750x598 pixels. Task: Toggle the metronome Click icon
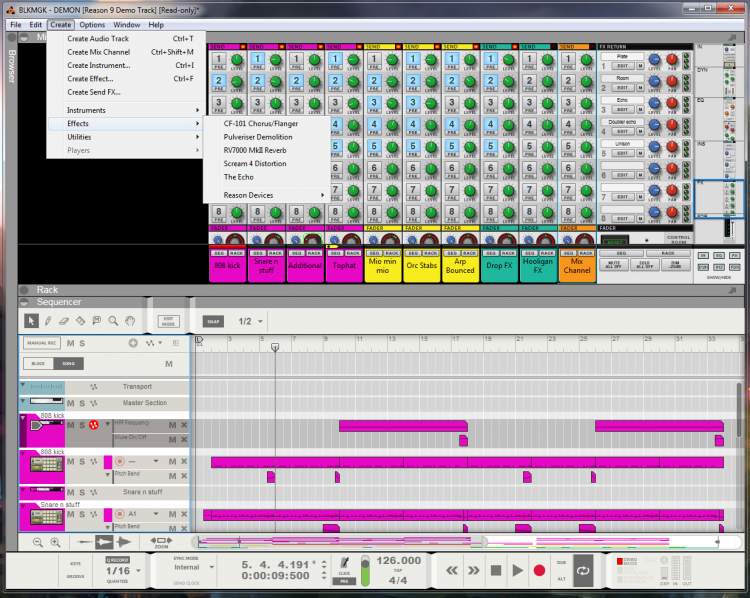pyautogui.click(x=344, y=563)
